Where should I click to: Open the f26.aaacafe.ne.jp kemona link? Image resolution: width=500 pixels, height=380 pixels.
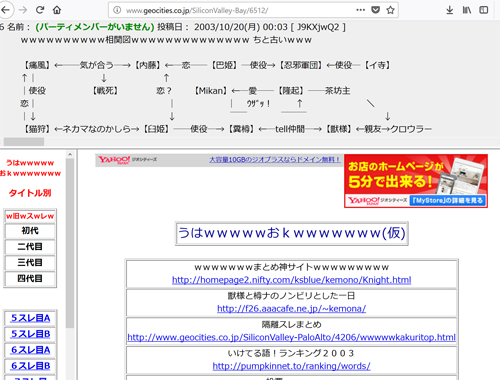tap(291, 309)
